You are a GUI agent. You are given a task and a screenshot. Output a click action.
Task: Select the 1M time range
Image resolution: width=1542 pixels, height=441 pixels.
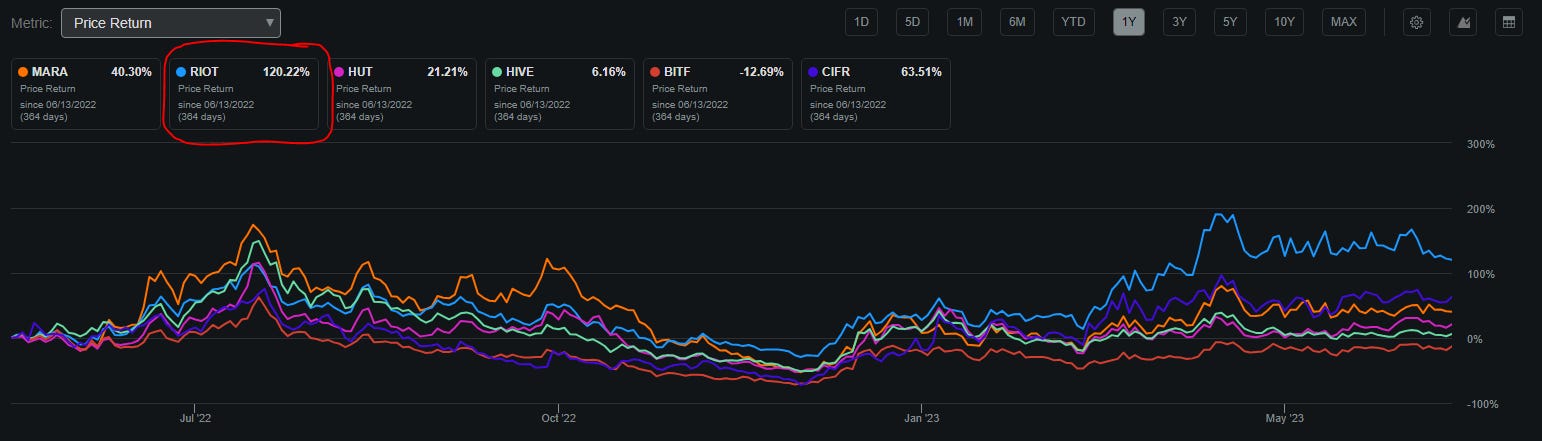tap(964, 22)
